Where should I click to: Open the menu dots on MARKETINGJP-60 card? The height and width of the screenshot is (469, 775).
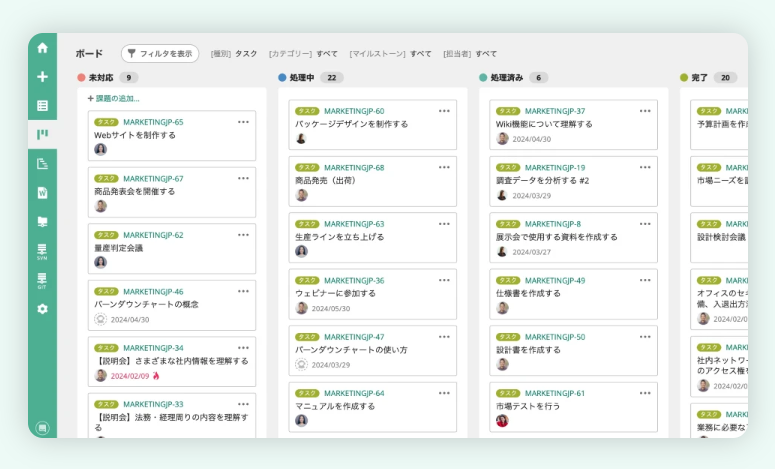coord(444,111)
